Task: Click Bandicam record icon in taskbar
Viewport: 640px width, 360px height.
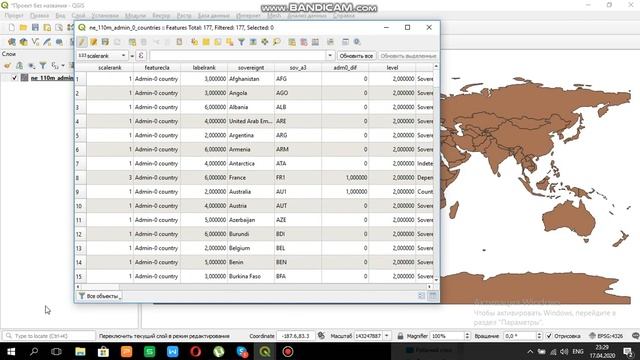Action: pyautogui.click(x=288, y=351)
